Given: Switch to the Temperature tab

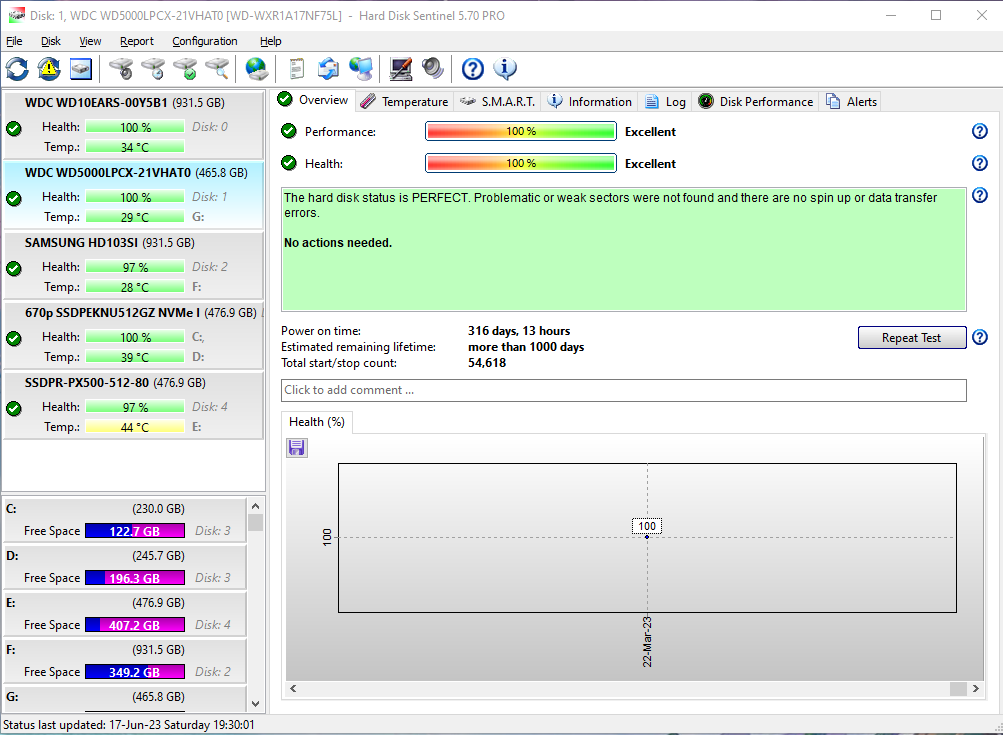Looking at the screenshot, I should (404, 102).
